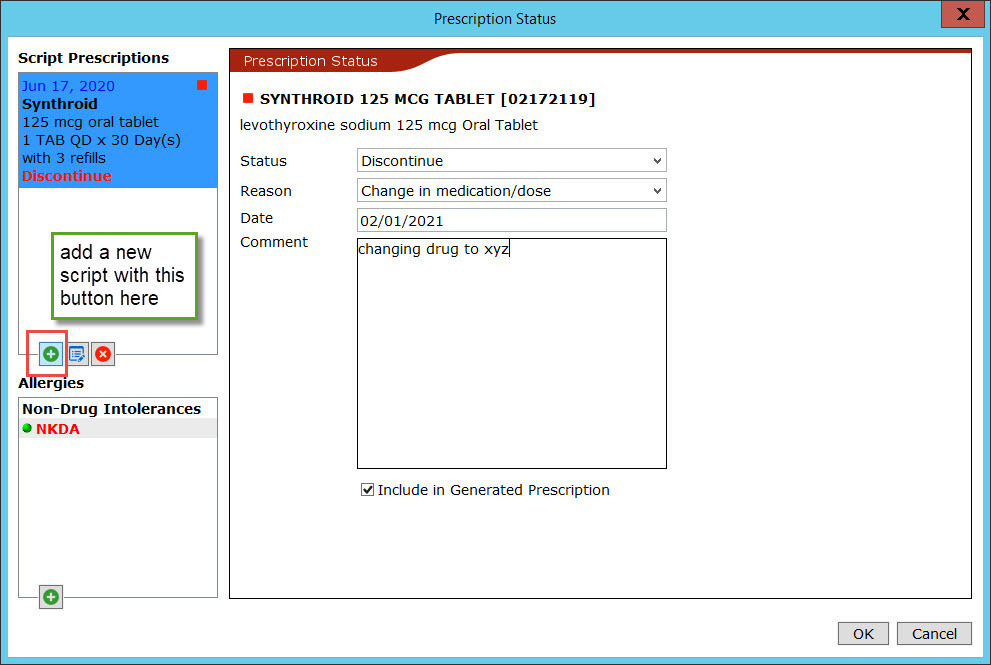991x665 pixels.
Task: Click the green add new script button
Action: click(x=51, y=353)
